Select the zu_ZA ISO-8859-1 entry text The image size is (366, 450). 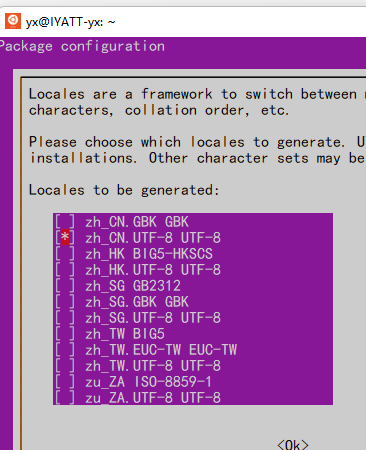(149, 382)
